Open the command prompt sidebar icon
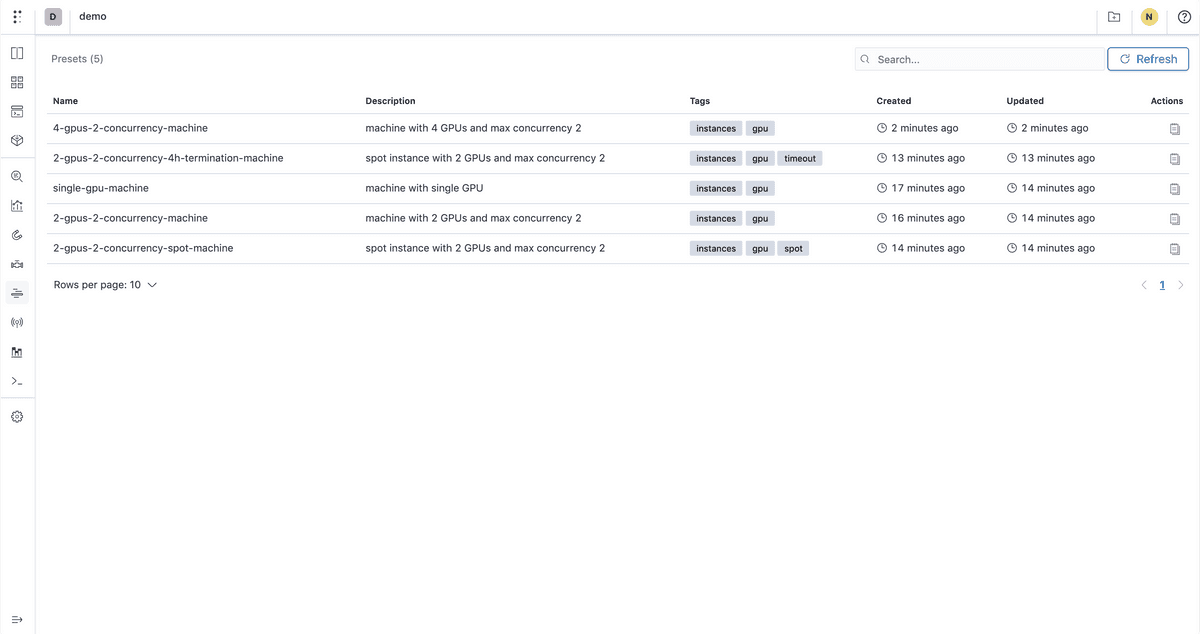1200x634 pixels. (x=17, y=381)
